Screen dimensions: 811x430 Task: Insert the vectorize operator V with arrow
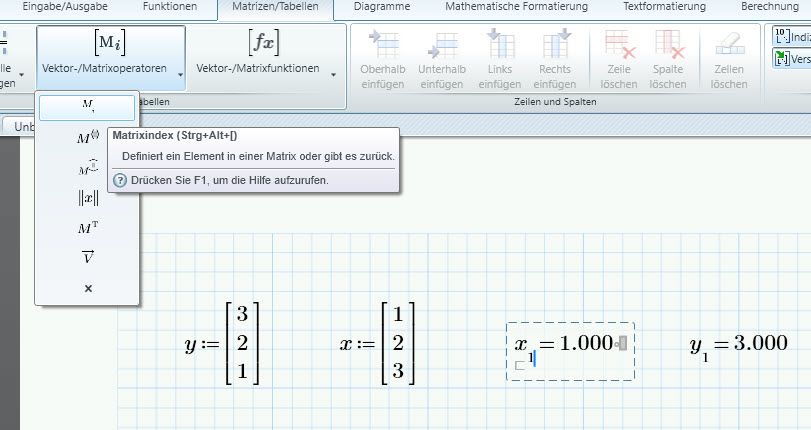pos(87,257)
